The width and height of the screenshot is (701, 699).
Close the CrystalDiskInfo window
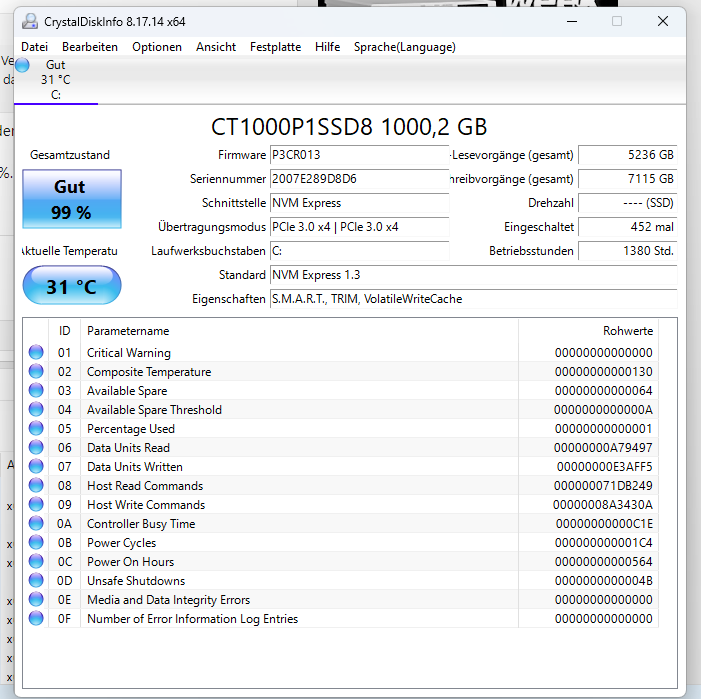pos(663,21)
